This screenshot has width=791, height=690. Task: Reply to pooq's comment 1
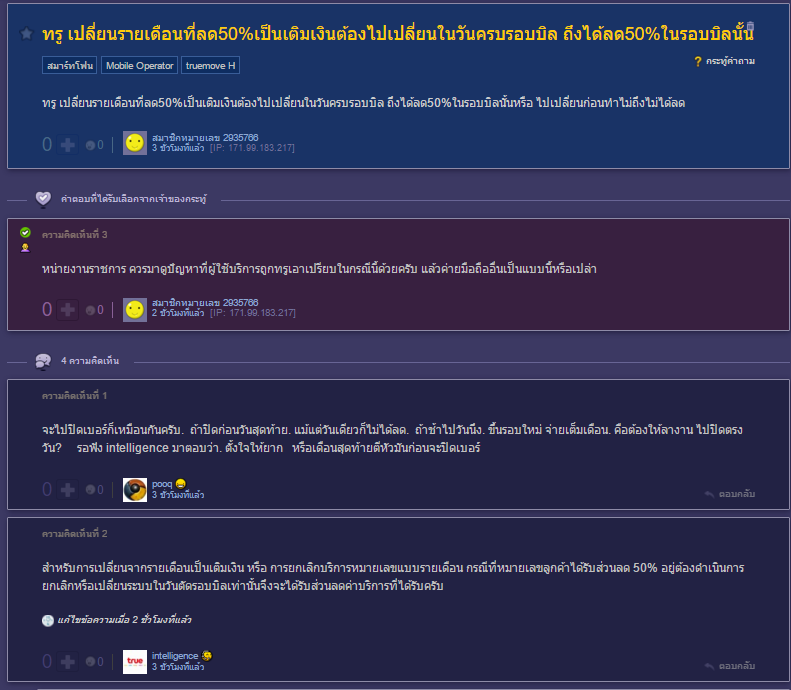(x=729, y=494)
